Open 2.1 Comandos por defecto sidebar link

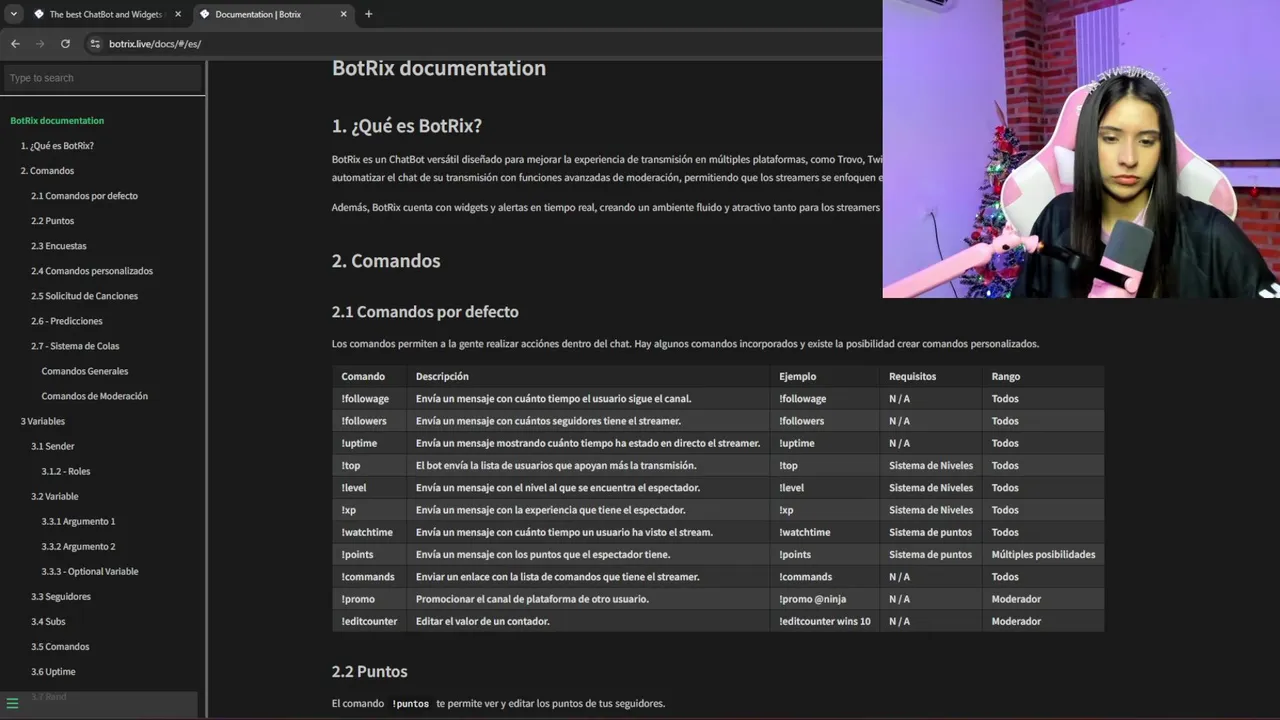pos(84,196)
